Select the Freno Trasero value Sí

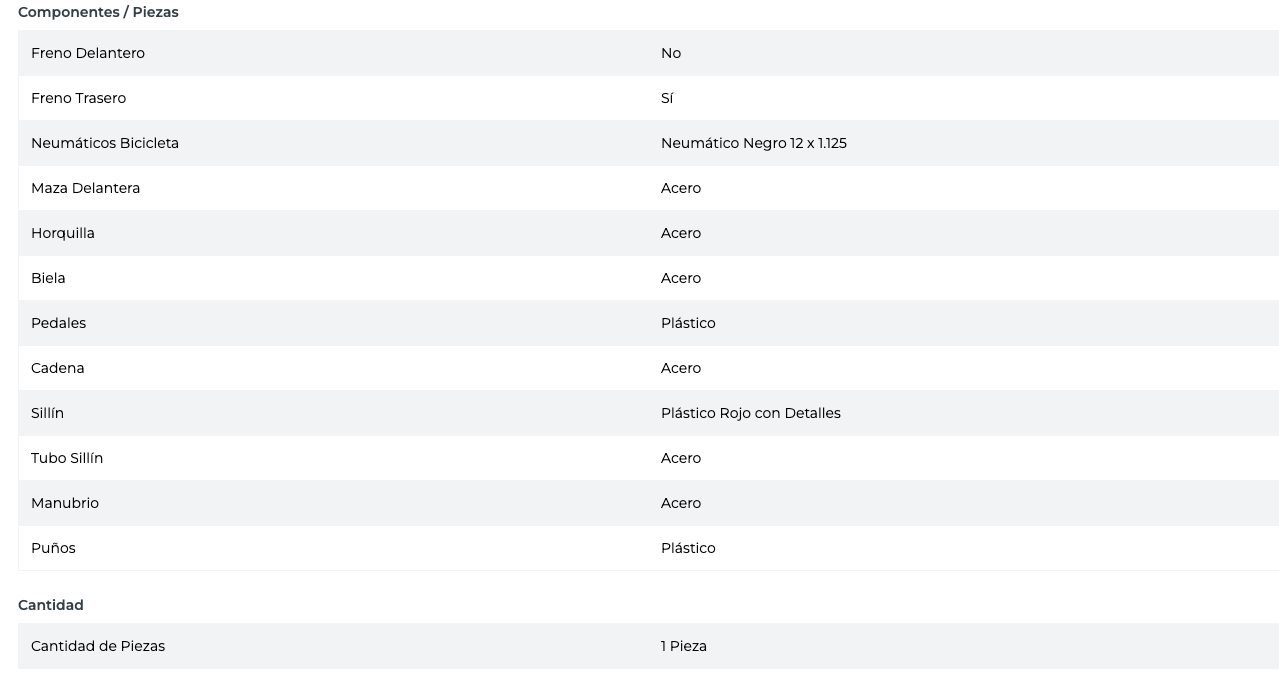[667, 98]
